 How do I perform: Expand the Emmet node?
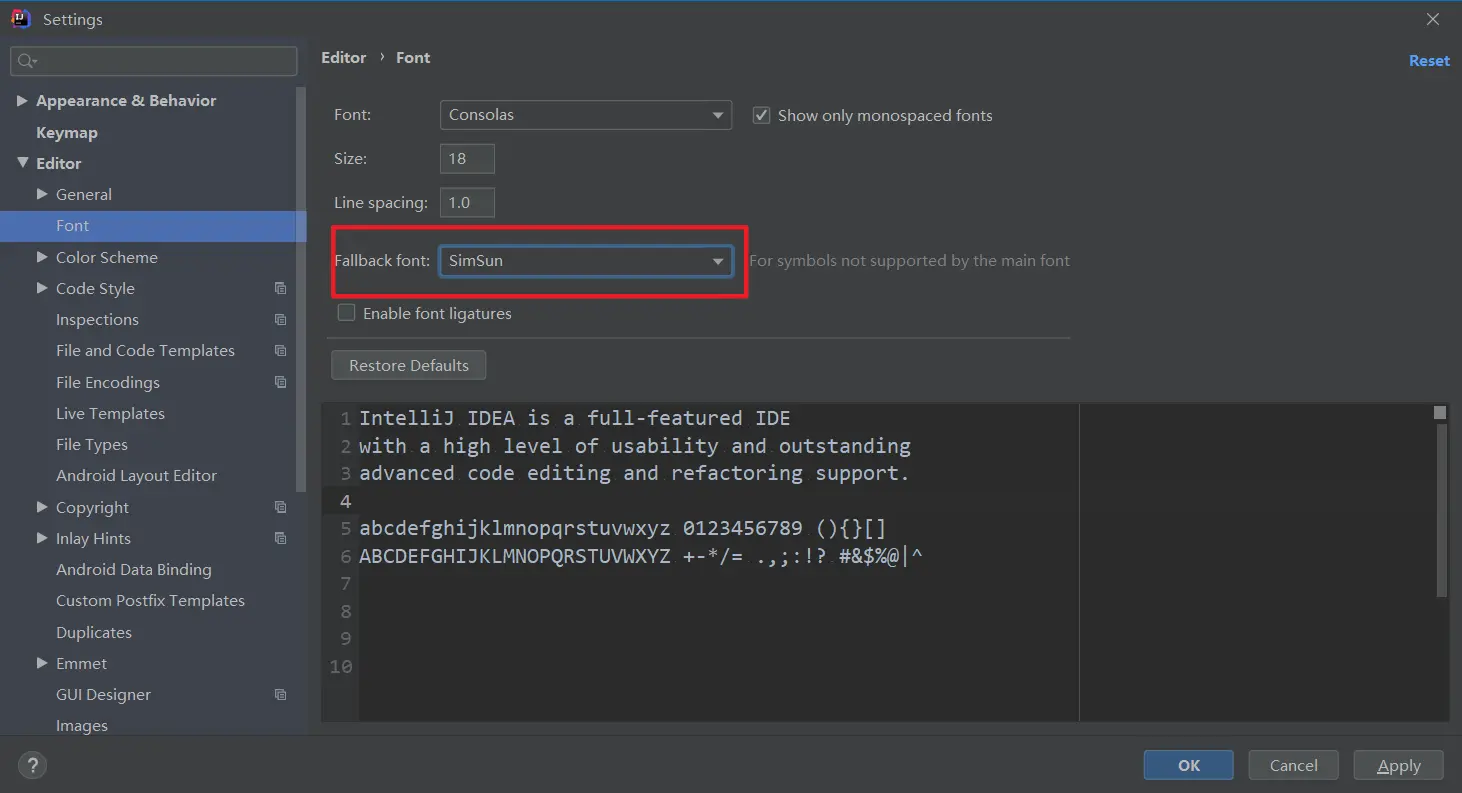[x=42, y=663]
